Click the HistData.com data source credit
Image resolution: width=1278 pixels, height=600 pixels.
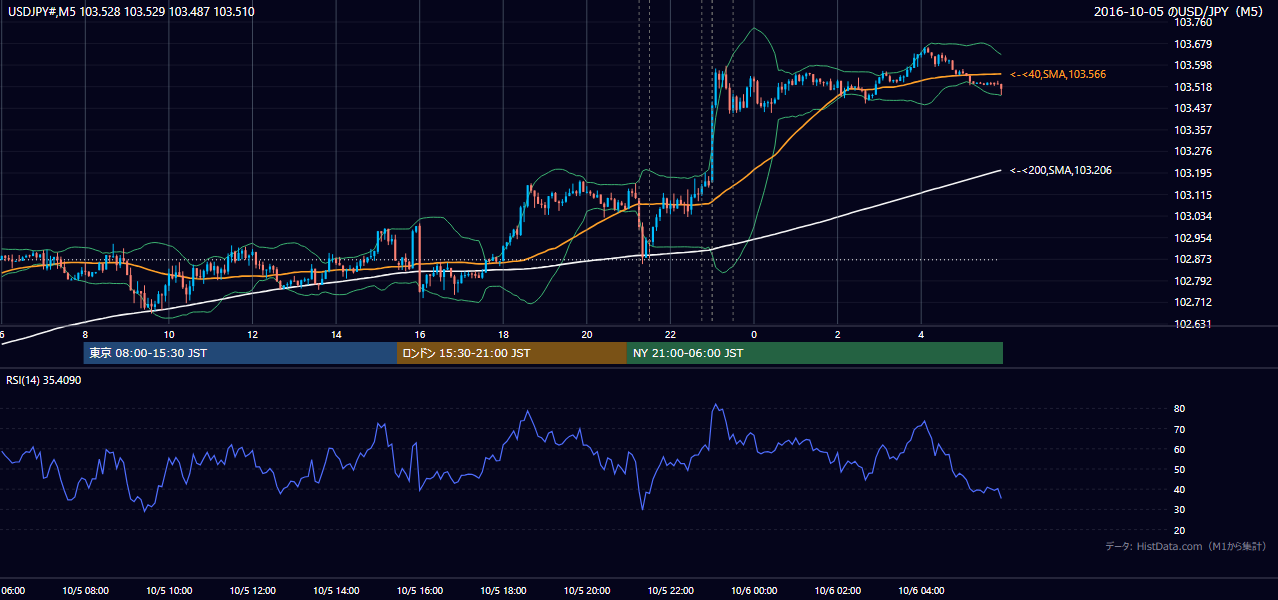1186,546
